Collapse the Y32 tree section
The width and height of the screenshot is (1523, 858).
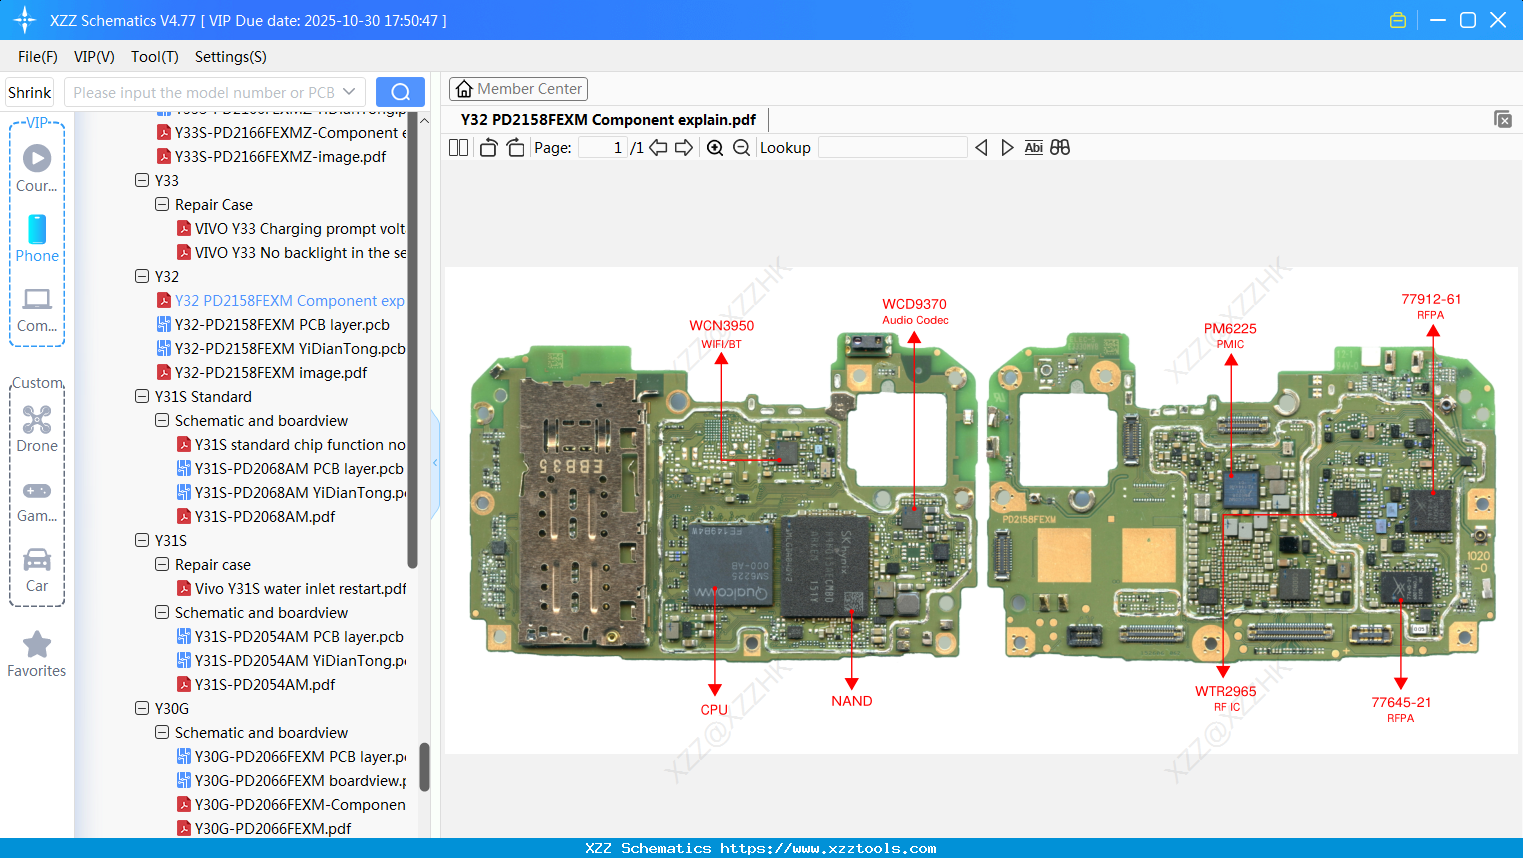click(141, 276)
